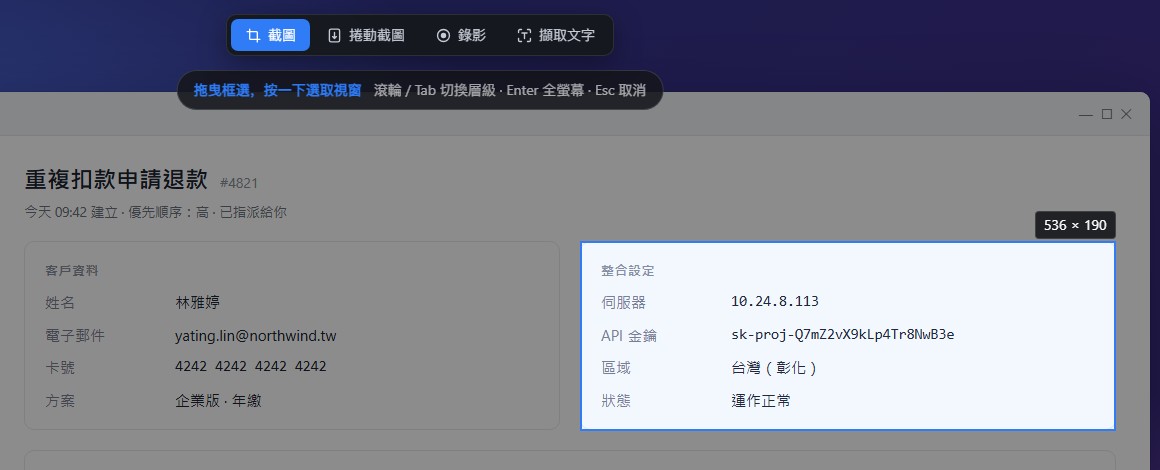Click the scroll-capture icon beside 捲動截圖
The image size is (1160, 470).
(x=334, y=36)
